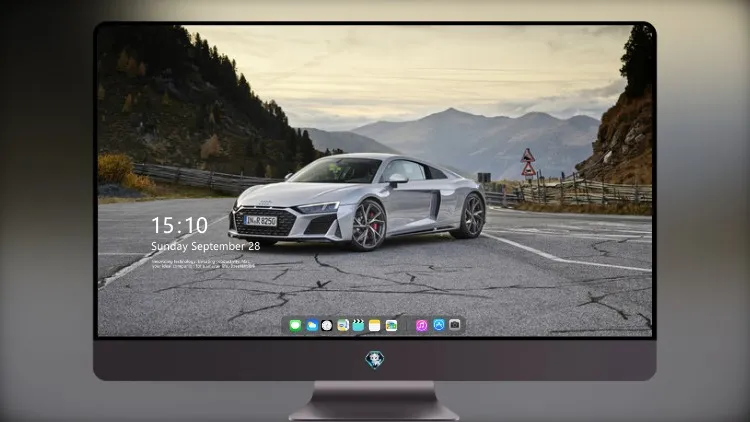Open the Maps app icon in the dock
The image size is (750, 422).
click(343, 326)
